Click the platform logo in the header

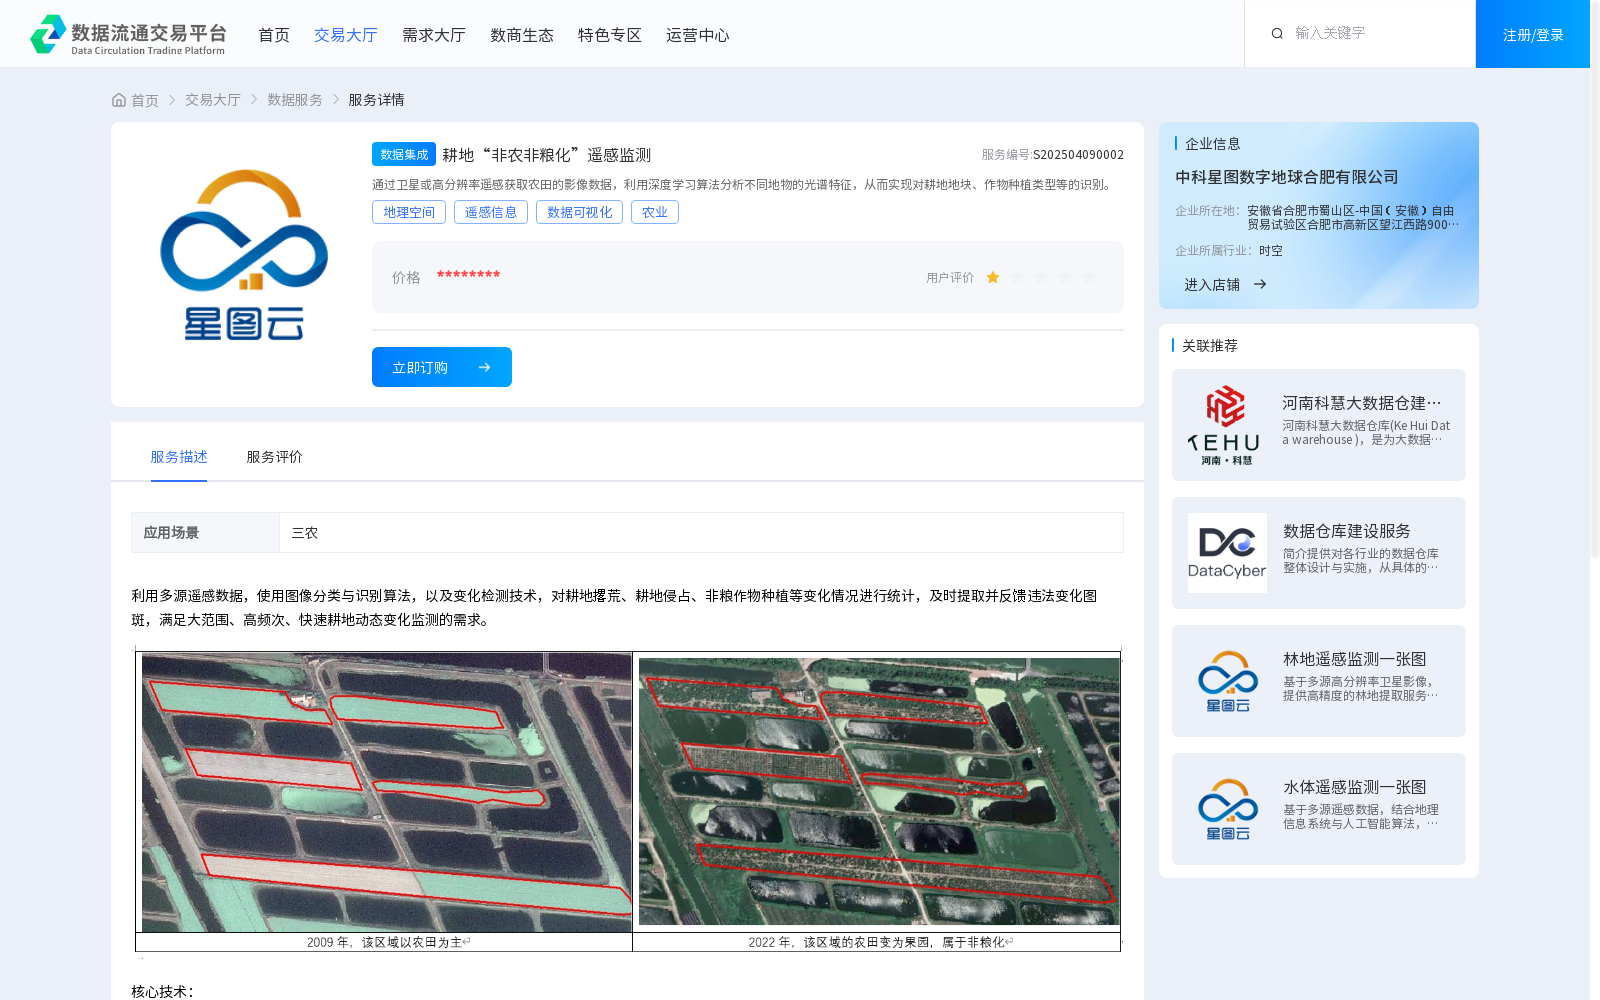128,35
